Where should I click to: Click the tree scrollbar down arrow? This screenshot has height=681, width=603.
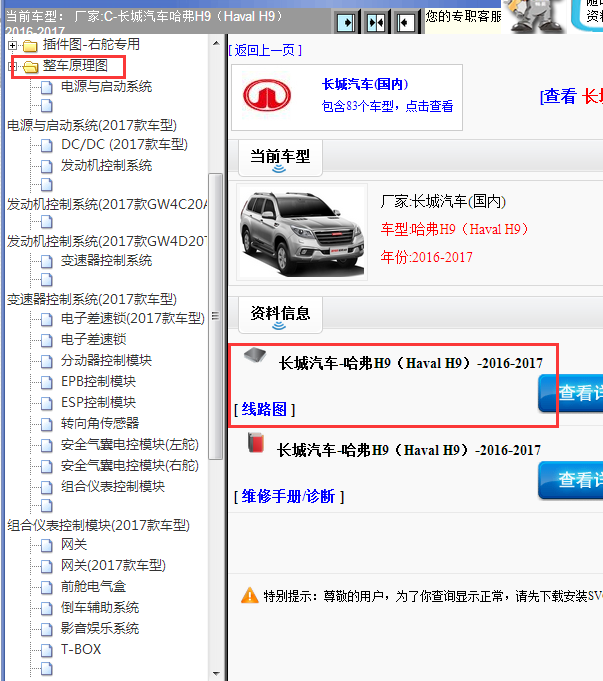click(x=216, y=674)
